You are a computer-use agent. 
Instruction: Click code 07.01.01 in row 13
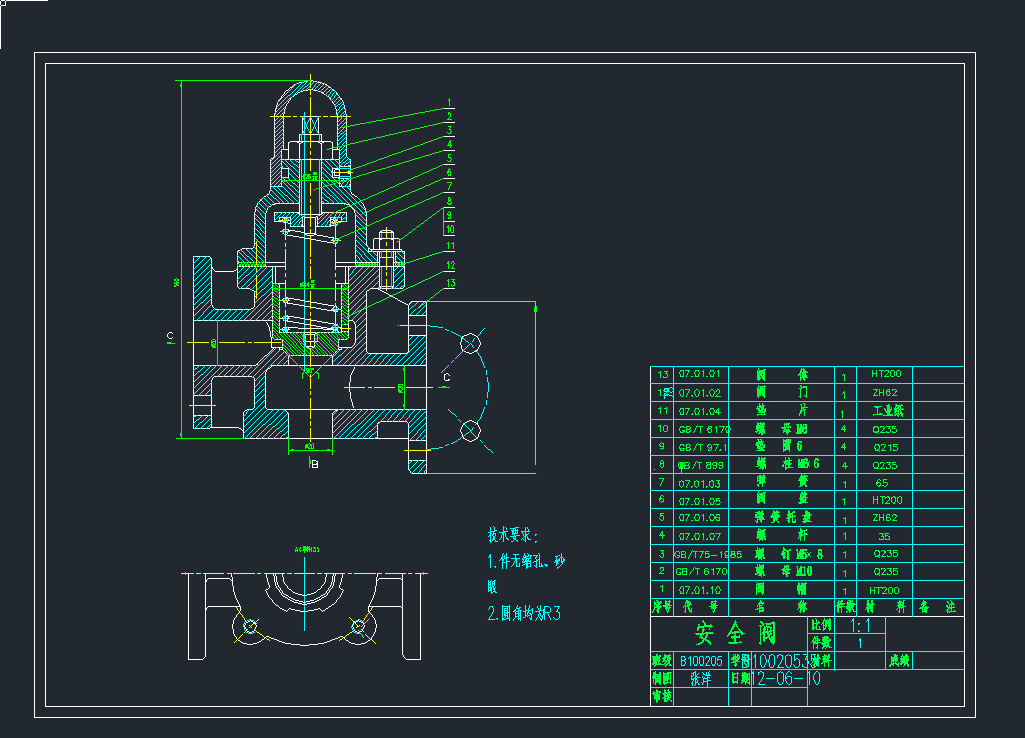699,375
